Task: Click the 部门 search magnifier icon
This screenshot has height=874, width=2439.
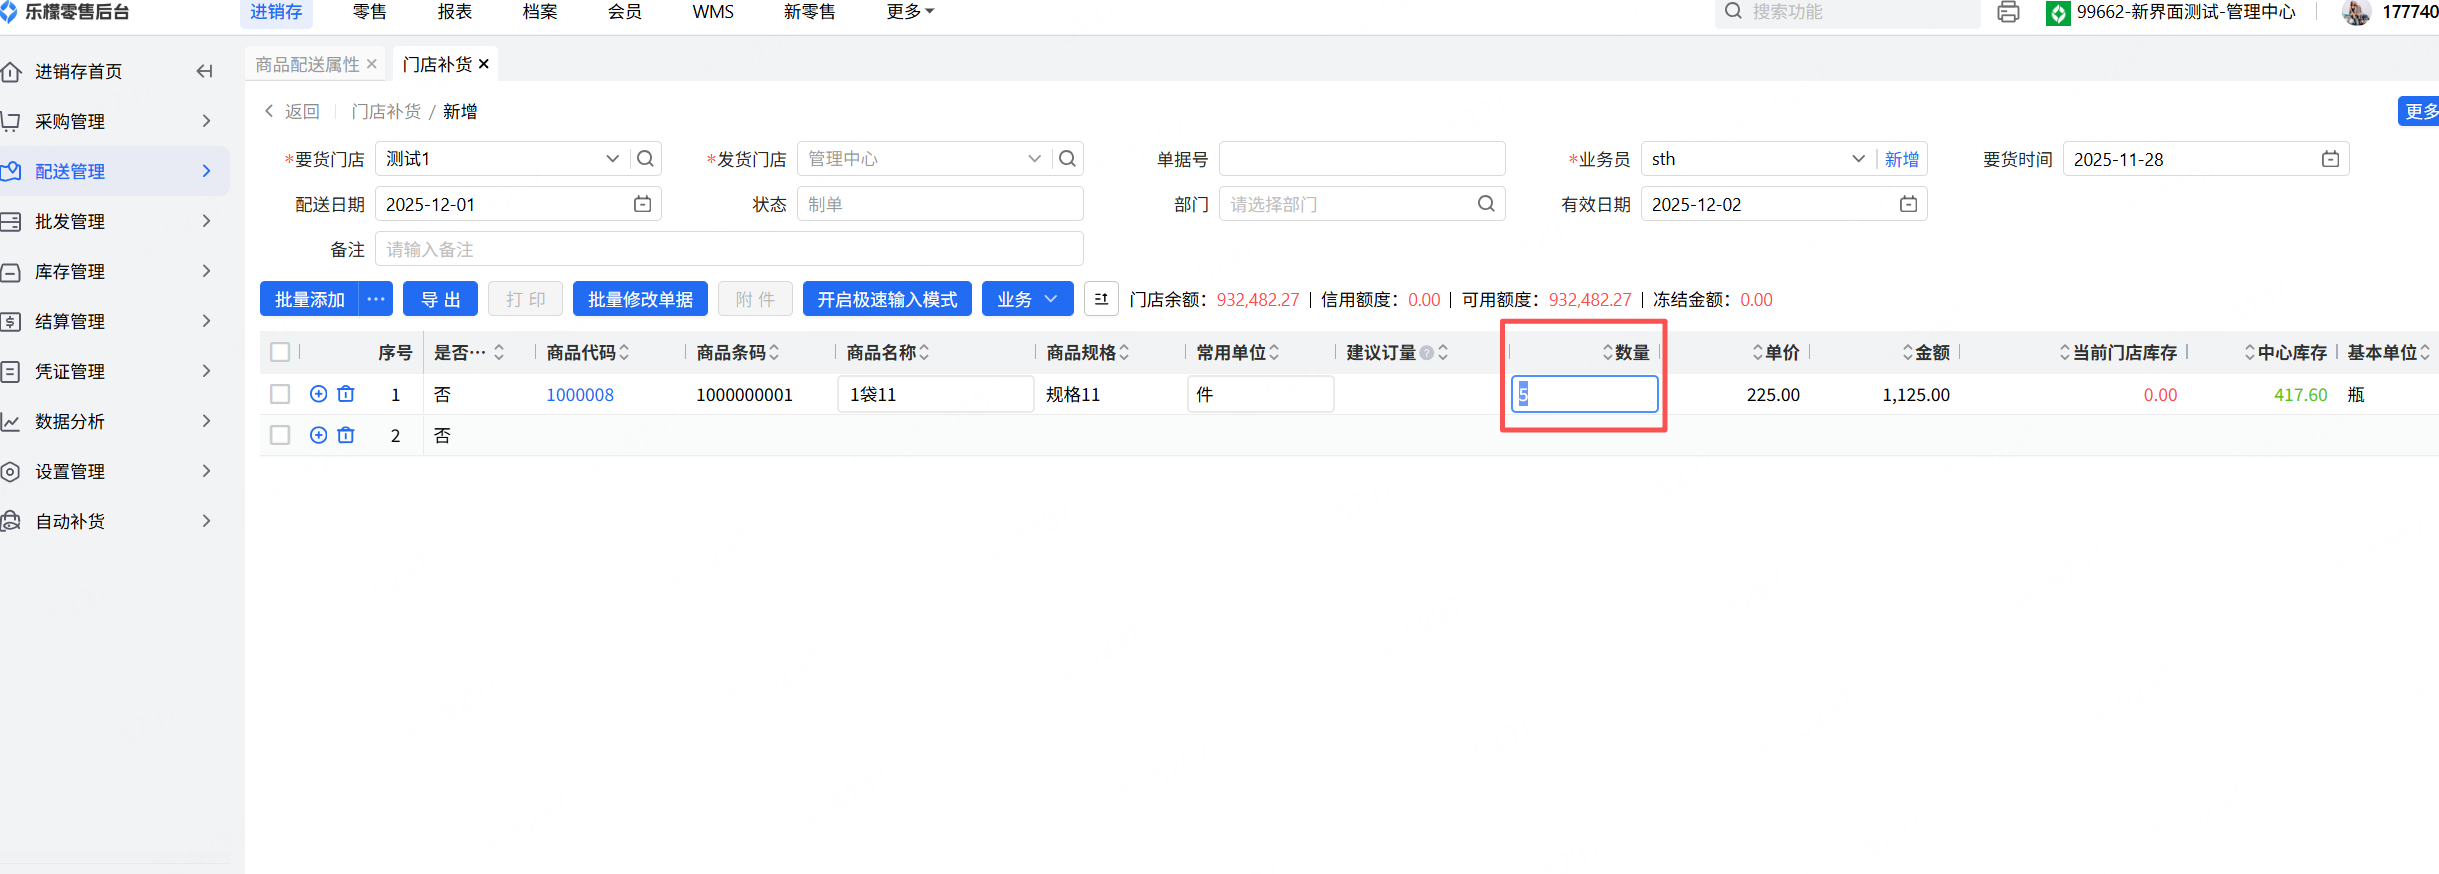Action: click(x=1486, y=204)
